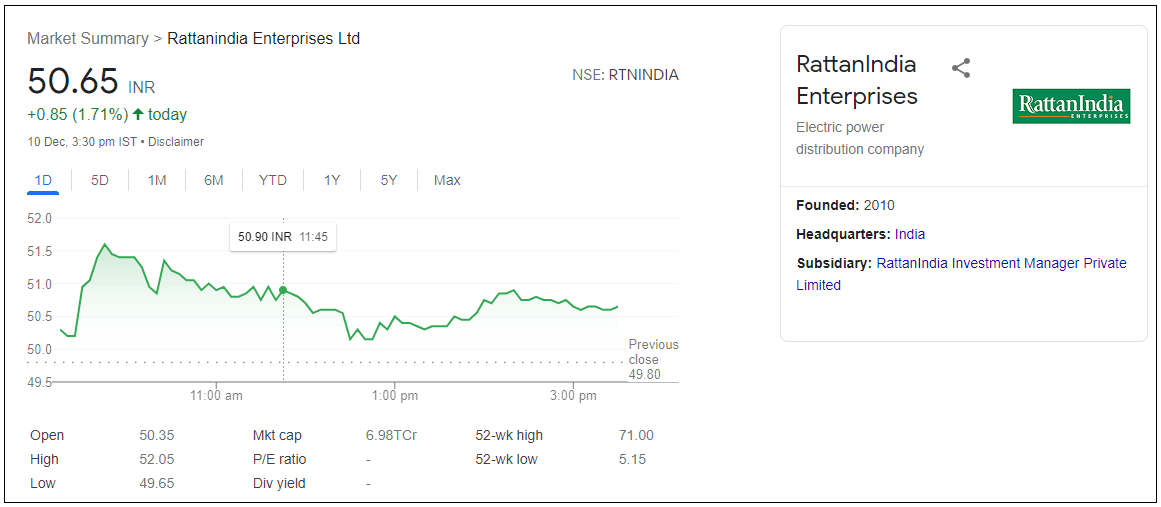Click the Market Summary breadcrumb link
The width and height of the screenshot is (1161, 507).
click(x=88, y=38)
